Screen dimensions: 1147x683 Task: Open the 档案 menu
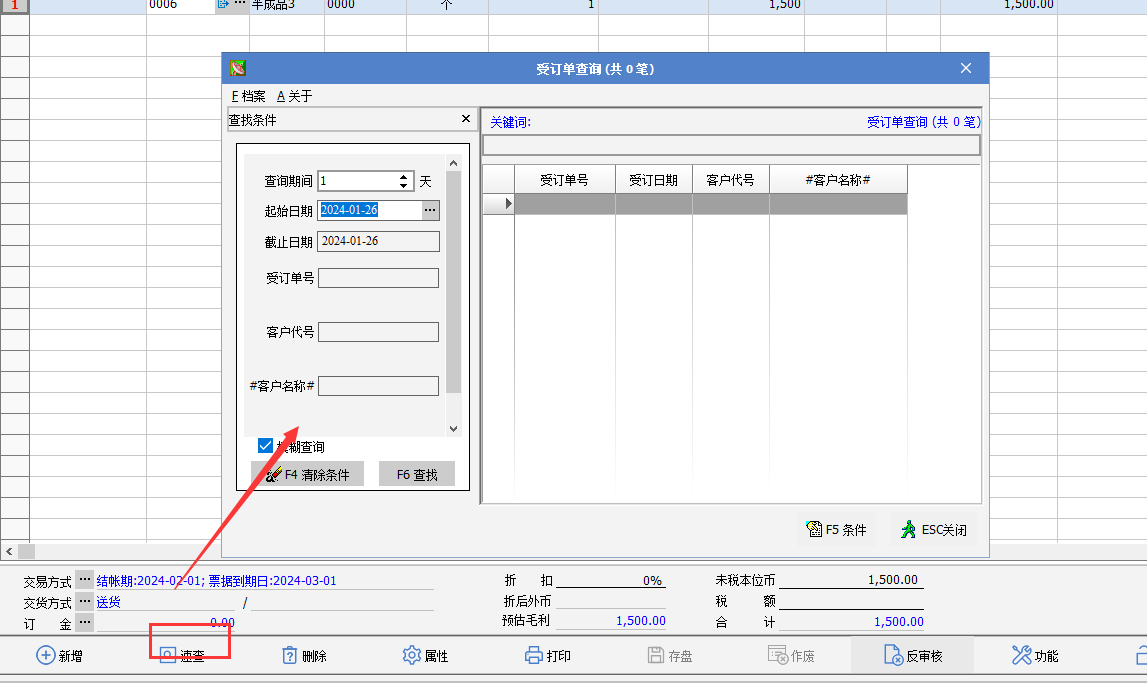(248, 96)
